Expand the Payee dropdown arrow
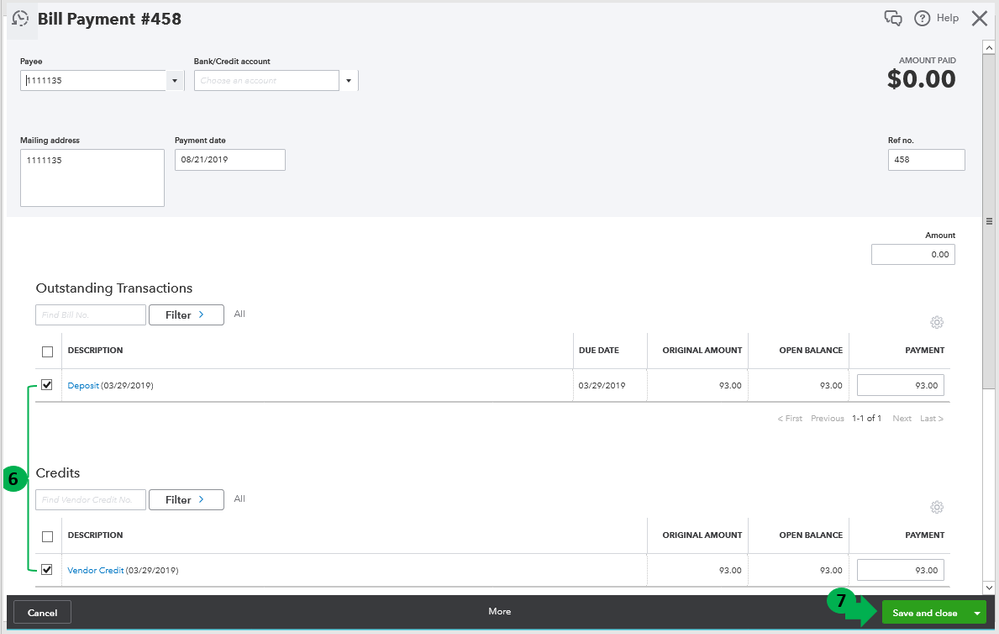The height and width of the screenshot is (634, 999). click(x=176, y=81)
